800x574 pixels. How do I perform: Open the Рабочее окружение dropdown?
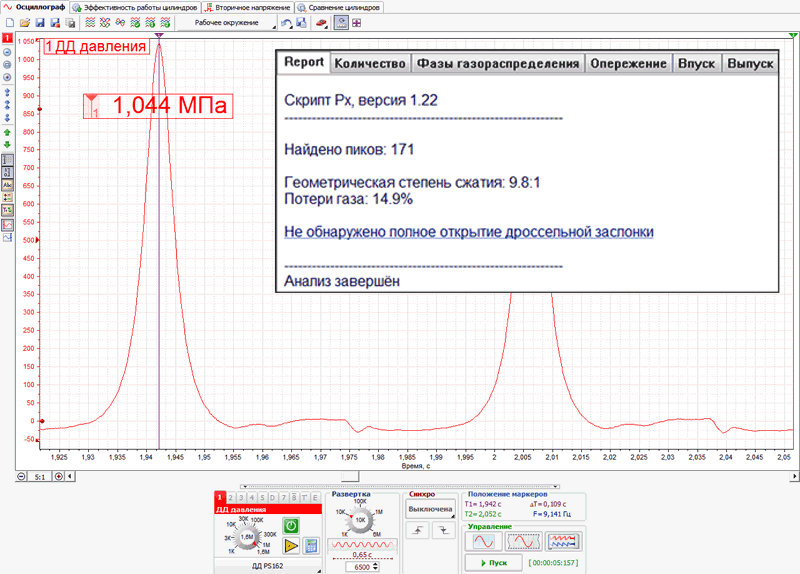tap(227, 23)
